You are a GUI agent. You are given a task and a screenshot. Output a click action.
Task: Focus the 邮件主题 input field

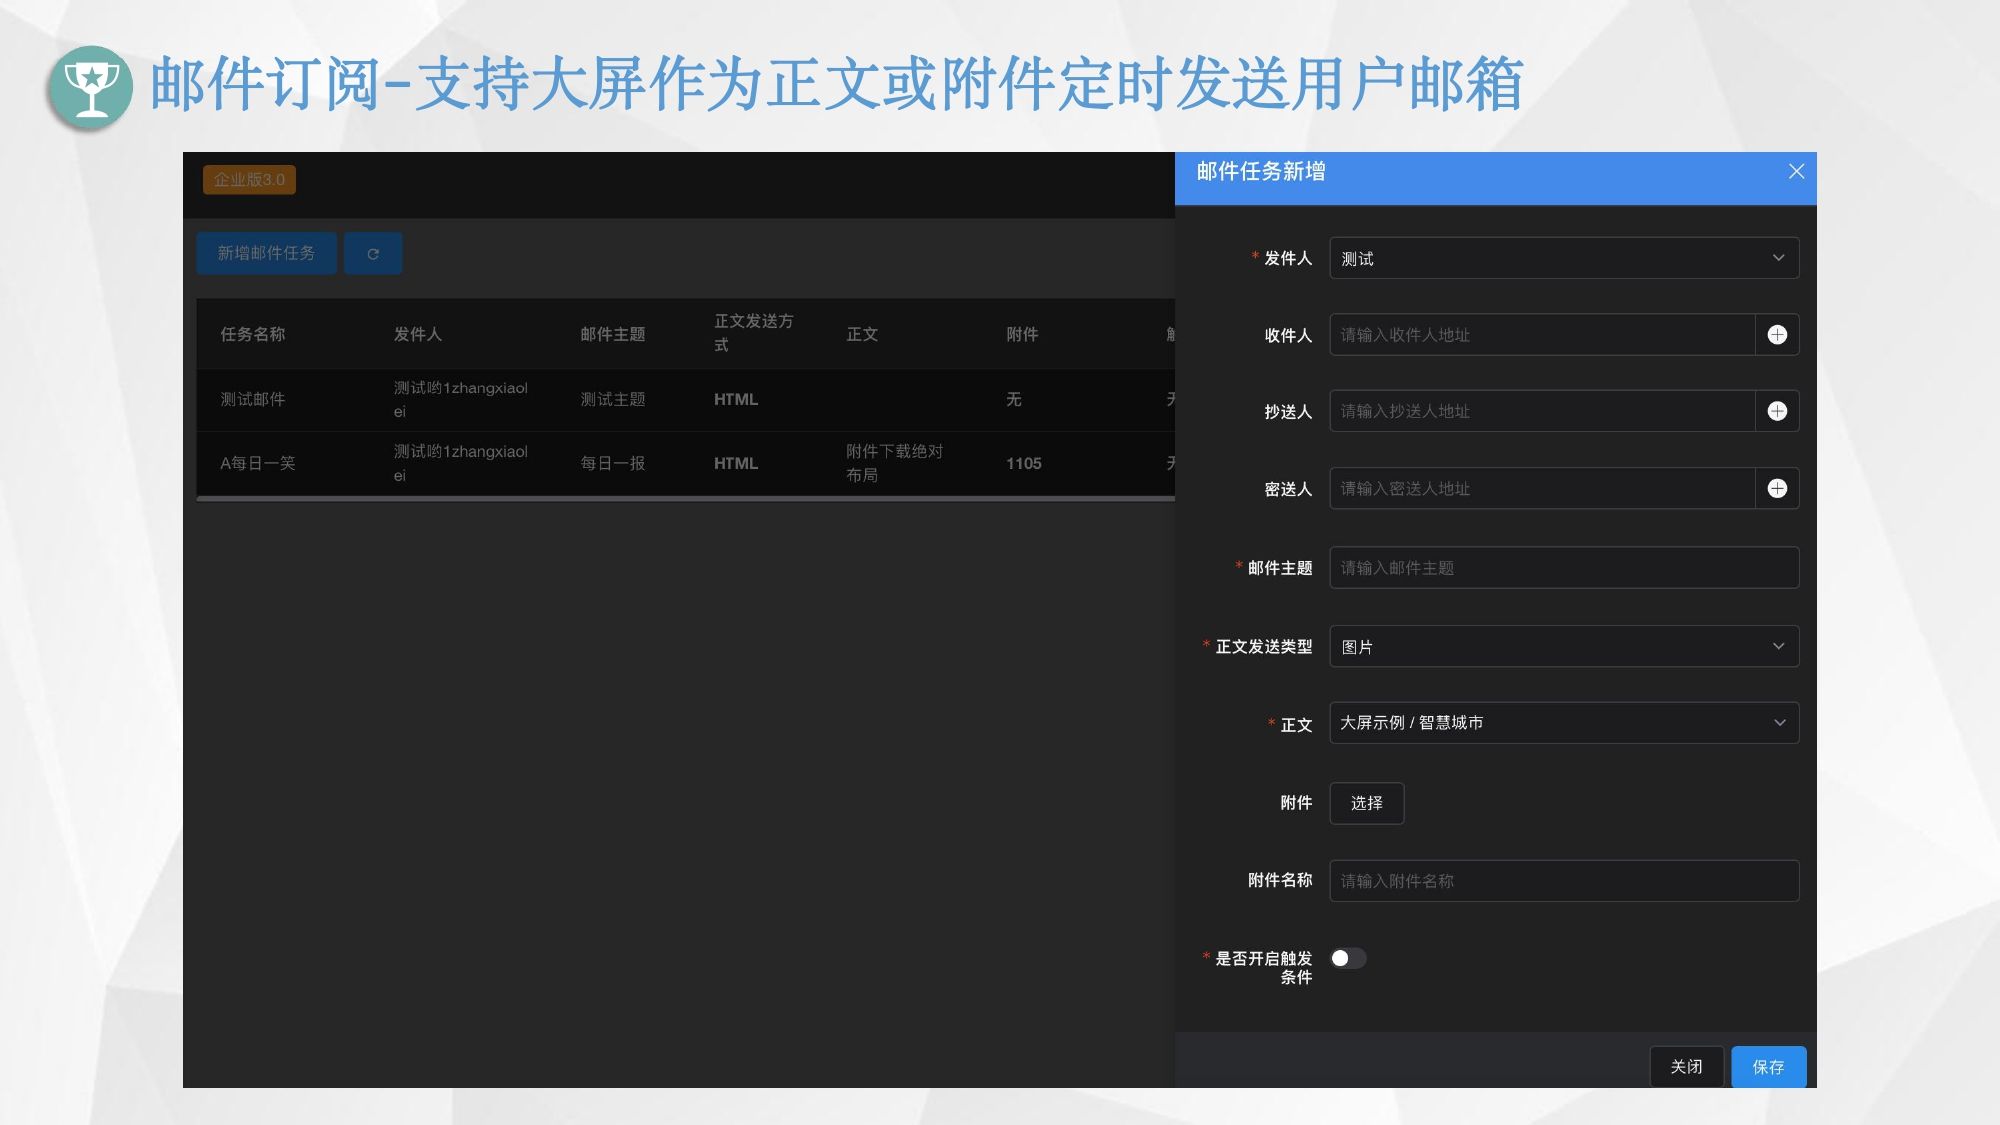pyautogui.click(x=1563, y=568)
